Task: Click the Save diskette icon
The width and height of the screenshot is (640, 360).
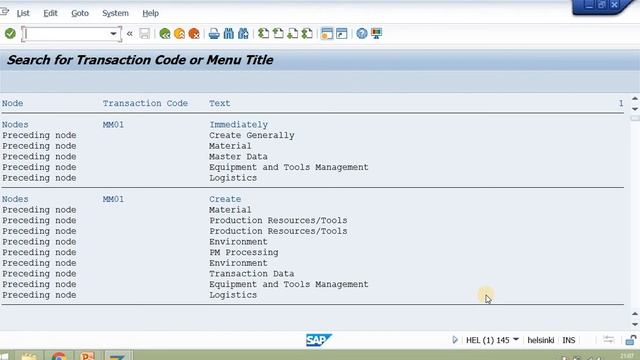Action: click(144, 33)
